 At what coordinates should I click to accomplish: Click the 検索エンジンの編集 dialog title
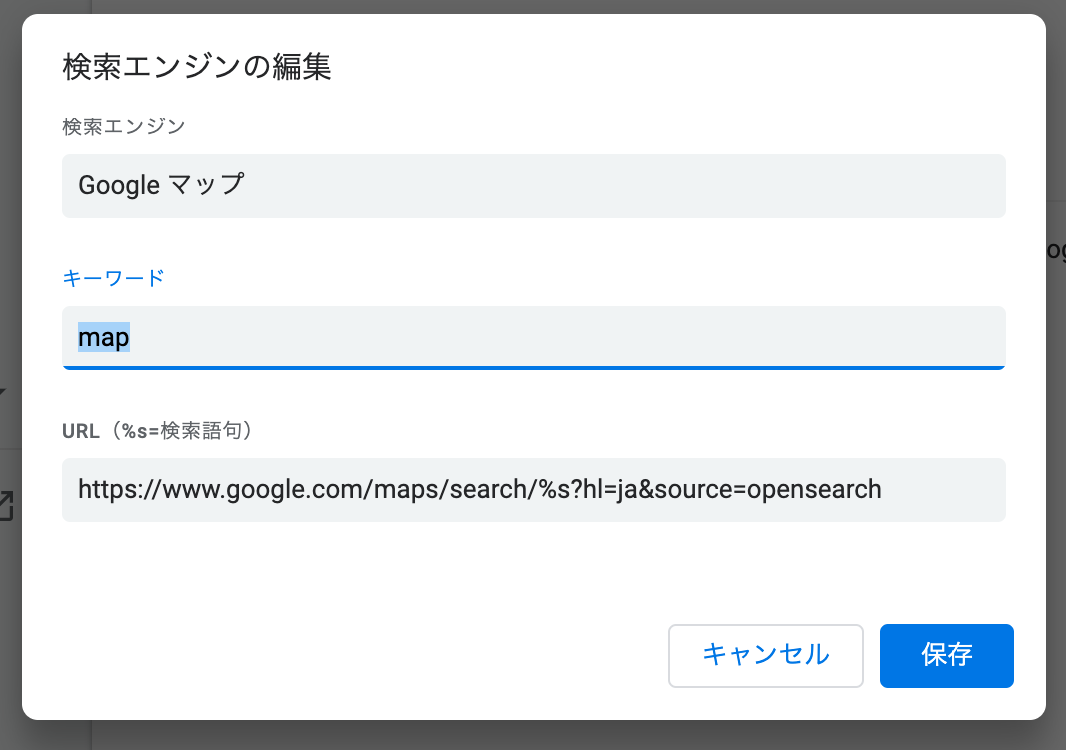(x=197, y=67)
